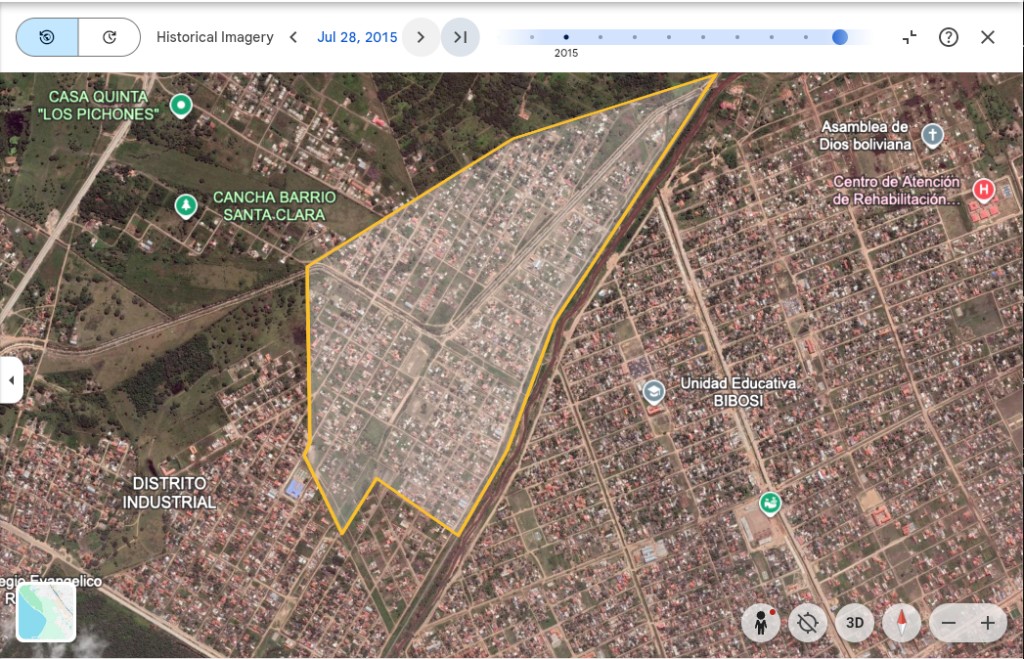This screenshot has width=1024, height=659.
Task: Close the Historical Imagery bar
Action: [987, 37]
